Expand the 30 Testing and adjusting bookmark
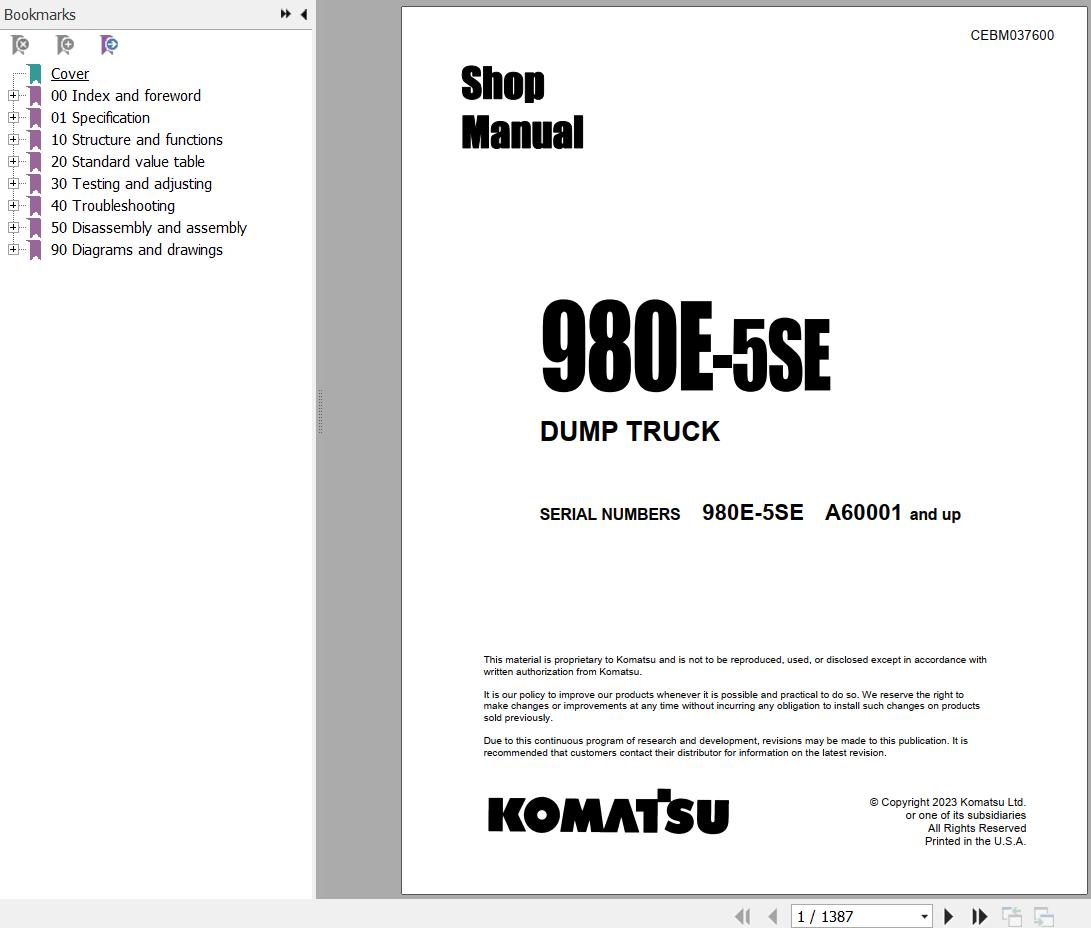 click(13, 184)
